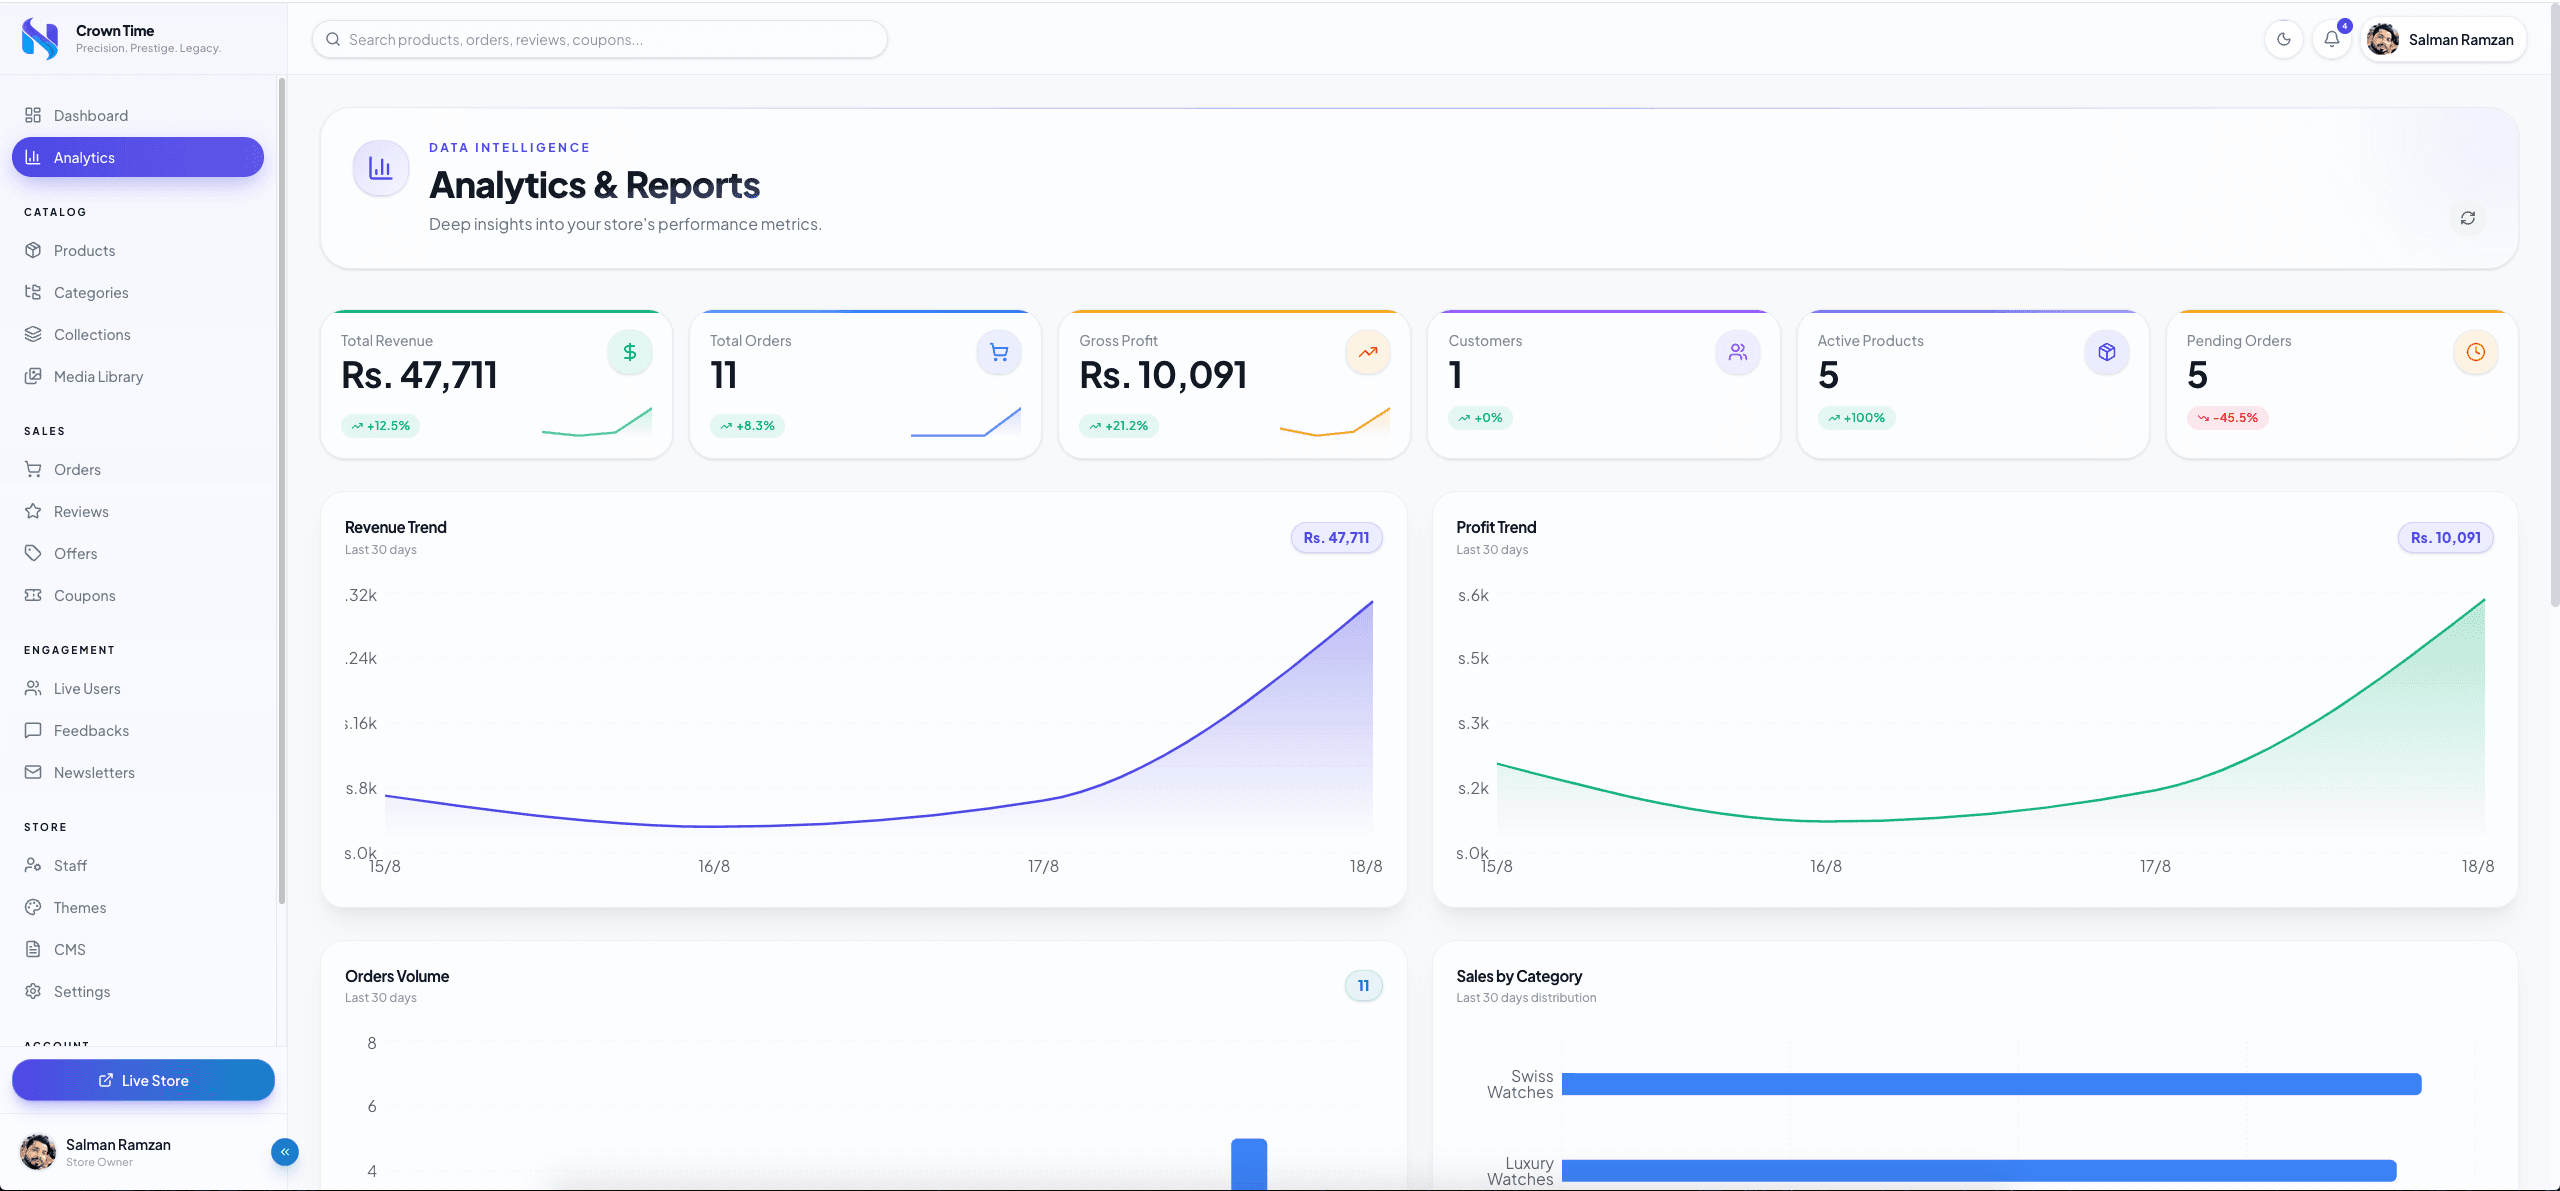Click the +8.3% orders badge
The image size is (2560, 1191).
pos(748,427)
